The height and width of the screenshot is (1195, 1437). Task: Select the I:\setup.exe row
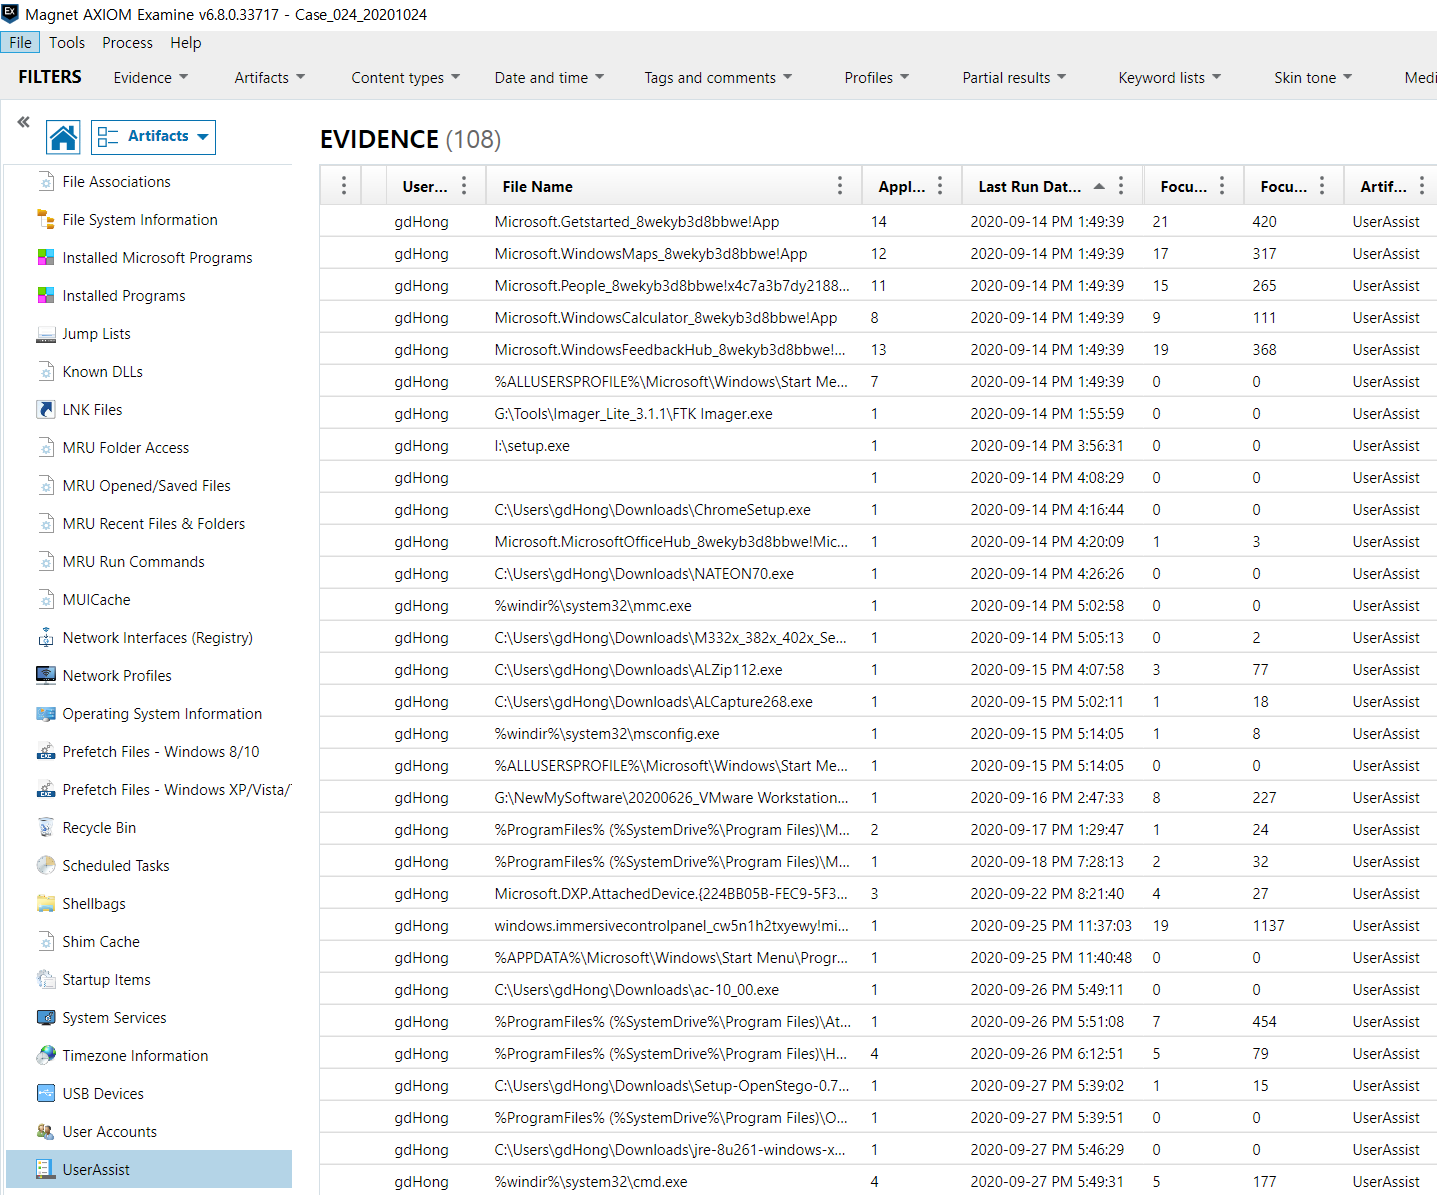pos(878,446)
